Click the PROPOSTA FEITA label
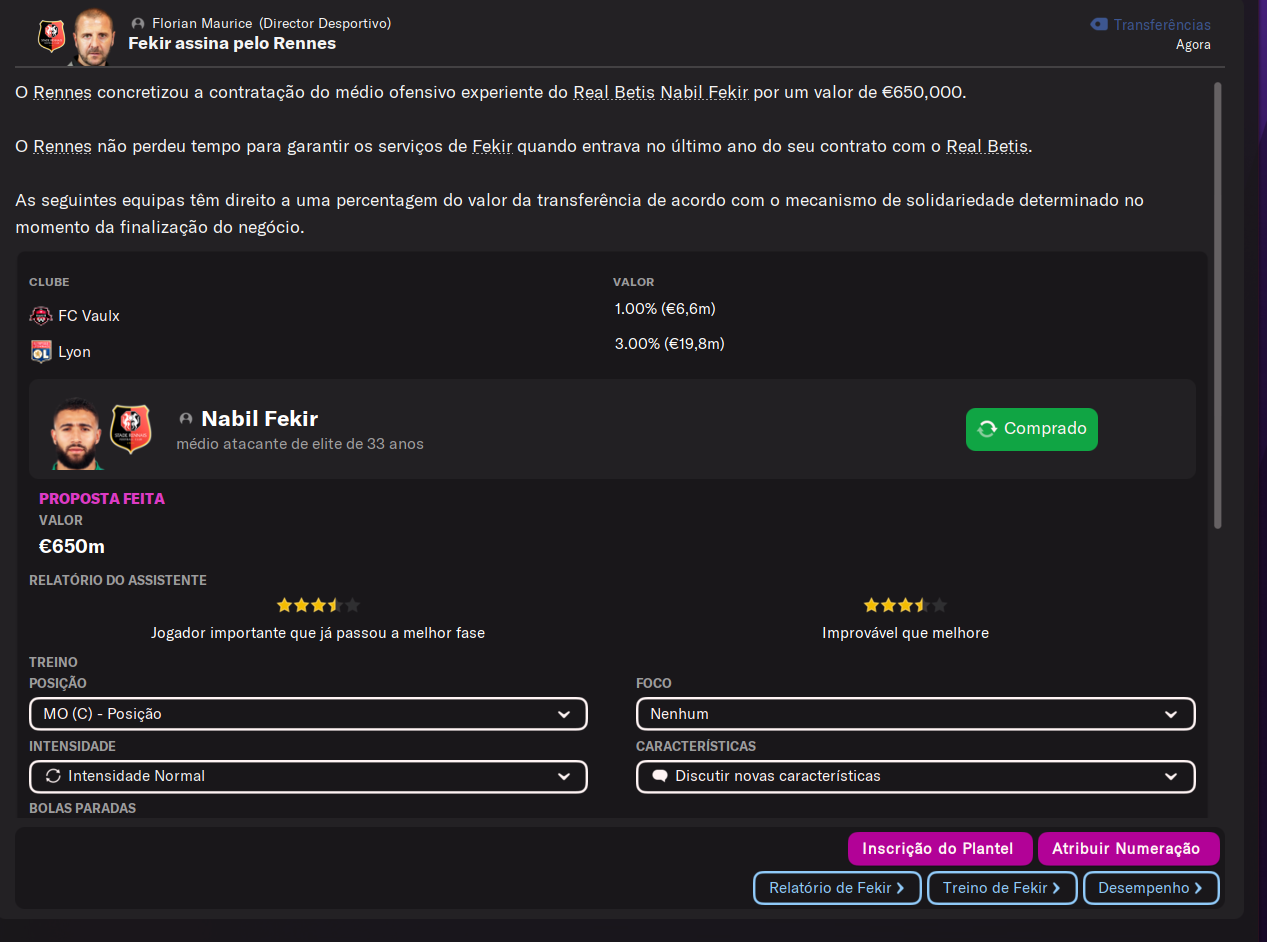1267x942 pixels. [x=102, y=498]
